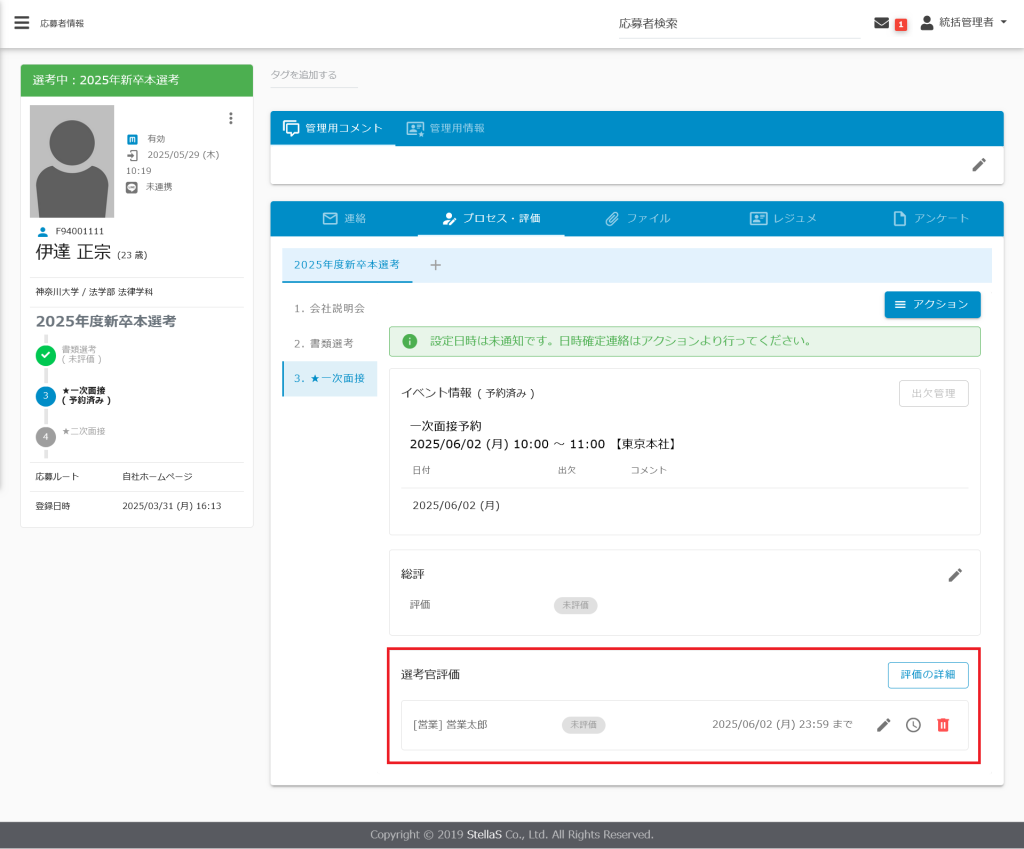Select step 2. 書類選考
Viewport: 1024px width, 849px height.
click(x=324, y=343)
